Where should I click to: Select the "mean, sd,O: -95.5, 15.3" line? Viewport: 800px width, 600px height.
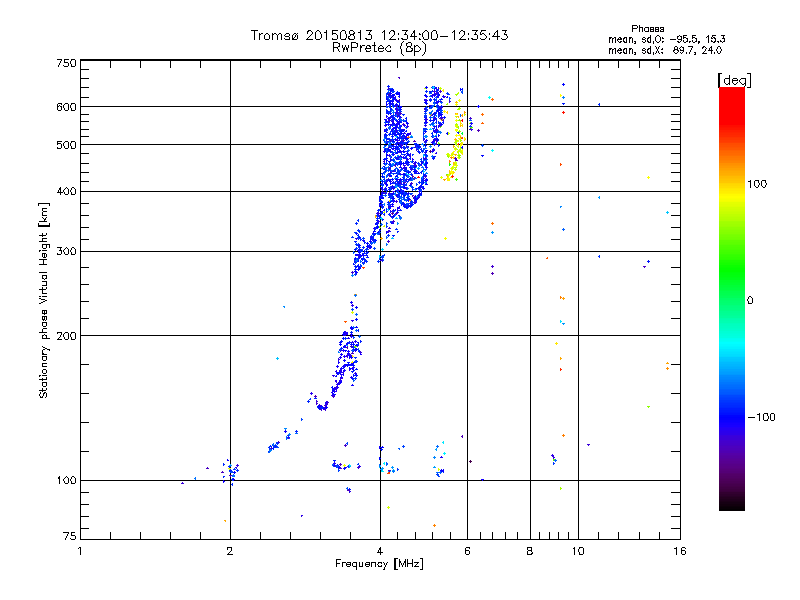[666, 39]
